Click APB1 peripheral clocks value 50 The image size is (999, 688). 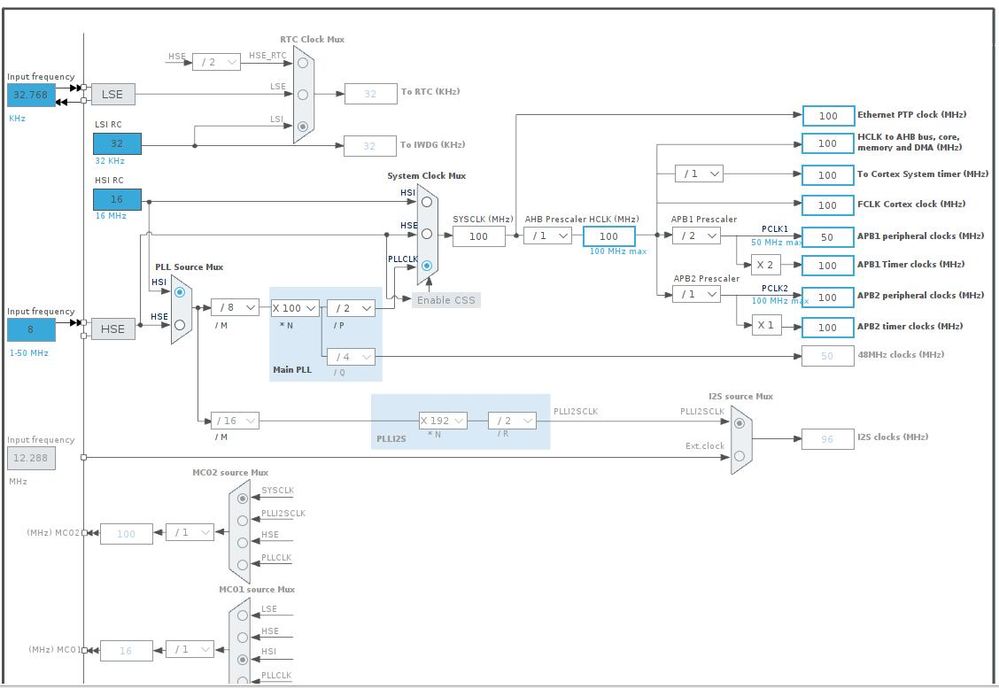click(828, 237)
